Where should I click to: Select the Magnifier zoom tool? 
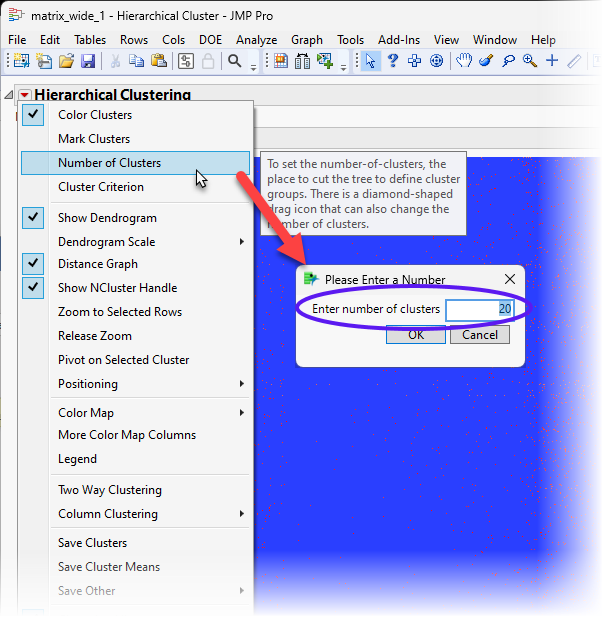(x=530, y=61)
